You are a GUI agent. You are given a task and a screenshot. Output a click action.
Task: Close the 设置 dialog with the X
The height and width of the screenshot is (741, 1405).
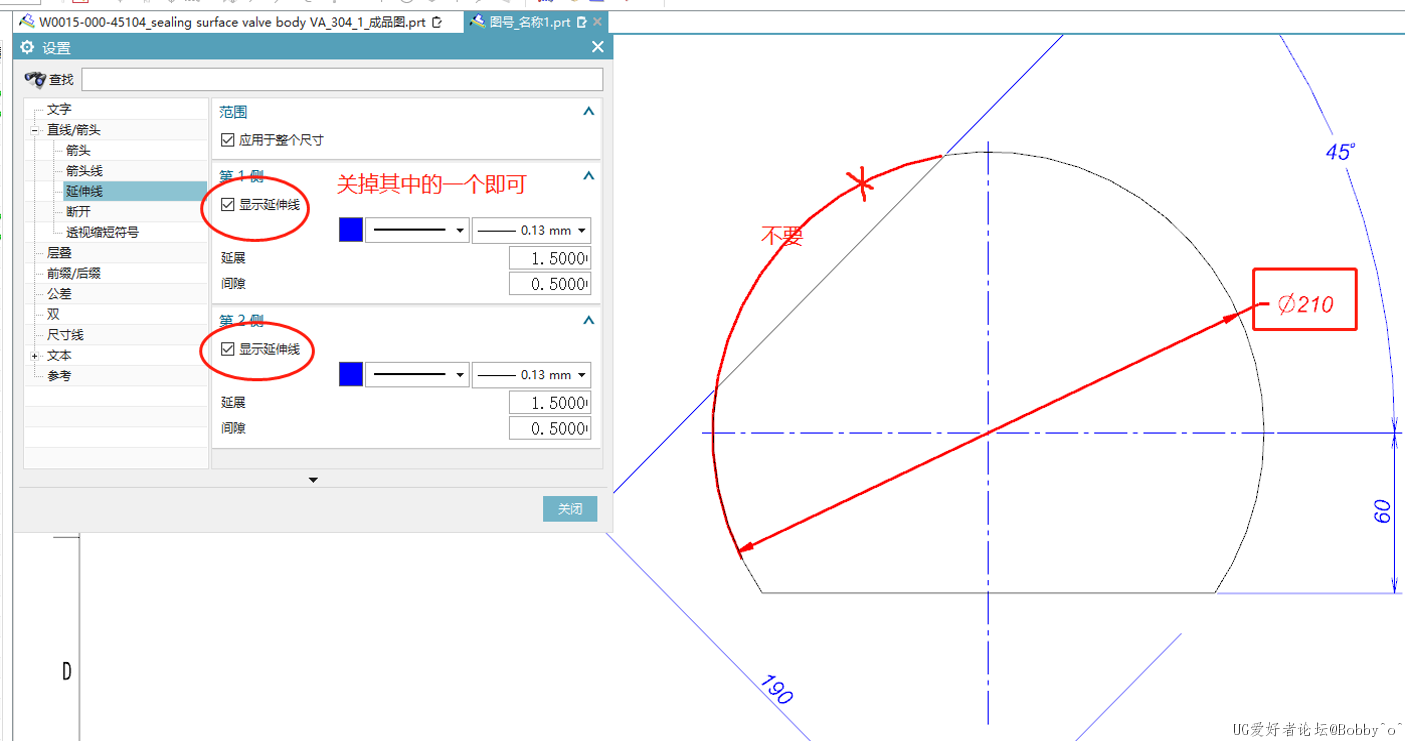pos(598,47)
